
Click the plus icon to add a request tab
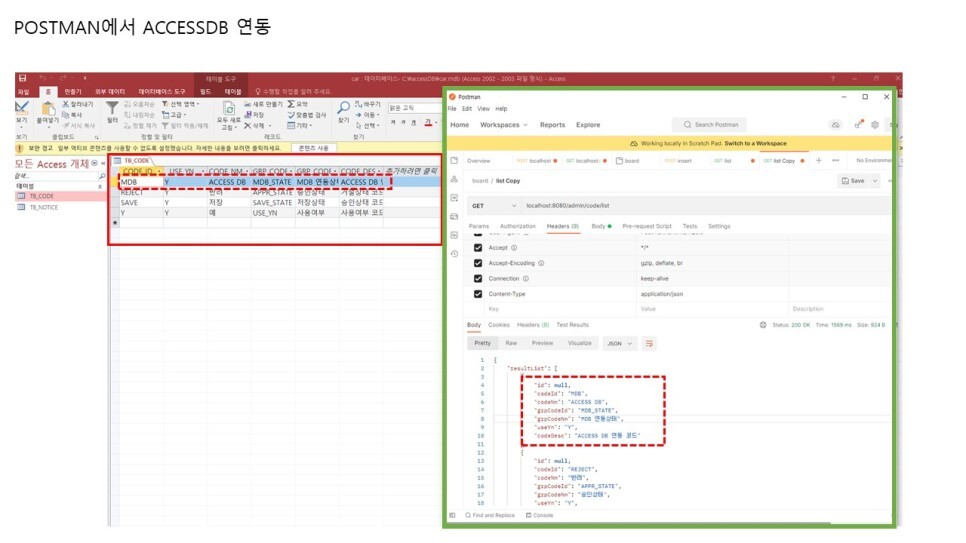tap(819, 160)
